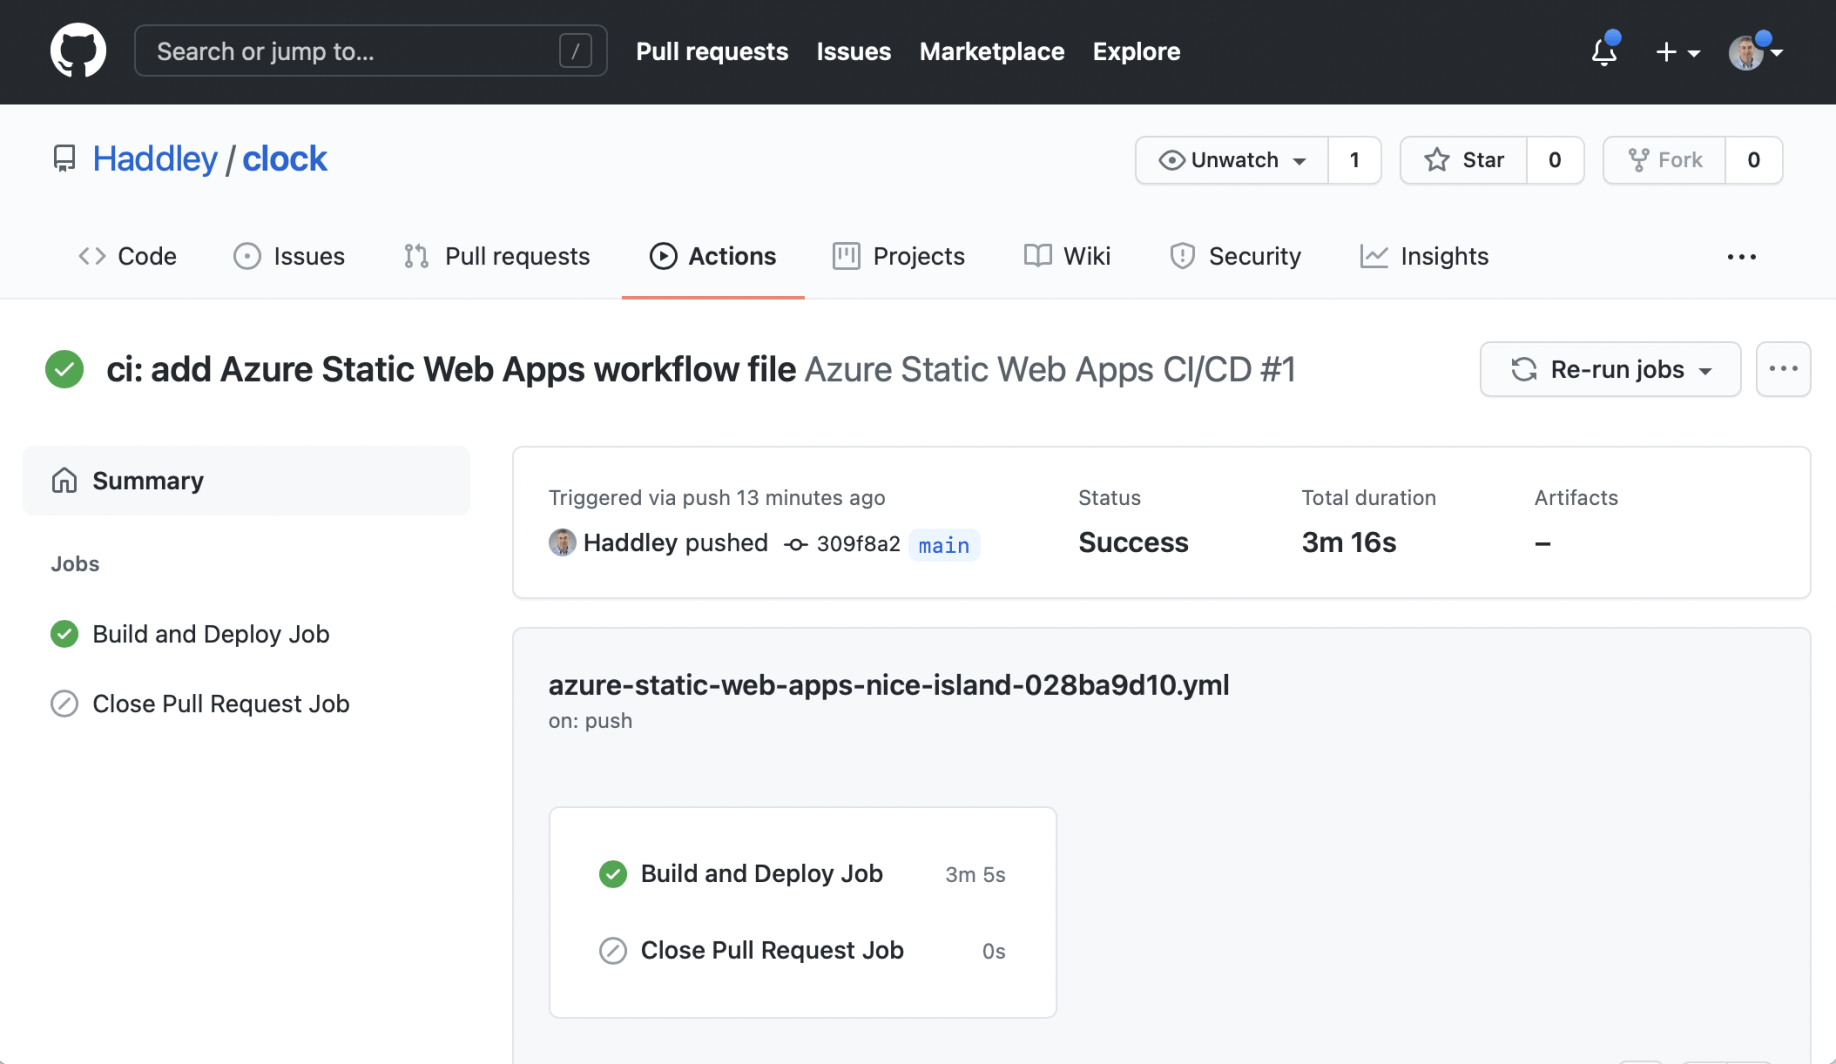Show more repository tabs ellipsis

[1741, 257]
